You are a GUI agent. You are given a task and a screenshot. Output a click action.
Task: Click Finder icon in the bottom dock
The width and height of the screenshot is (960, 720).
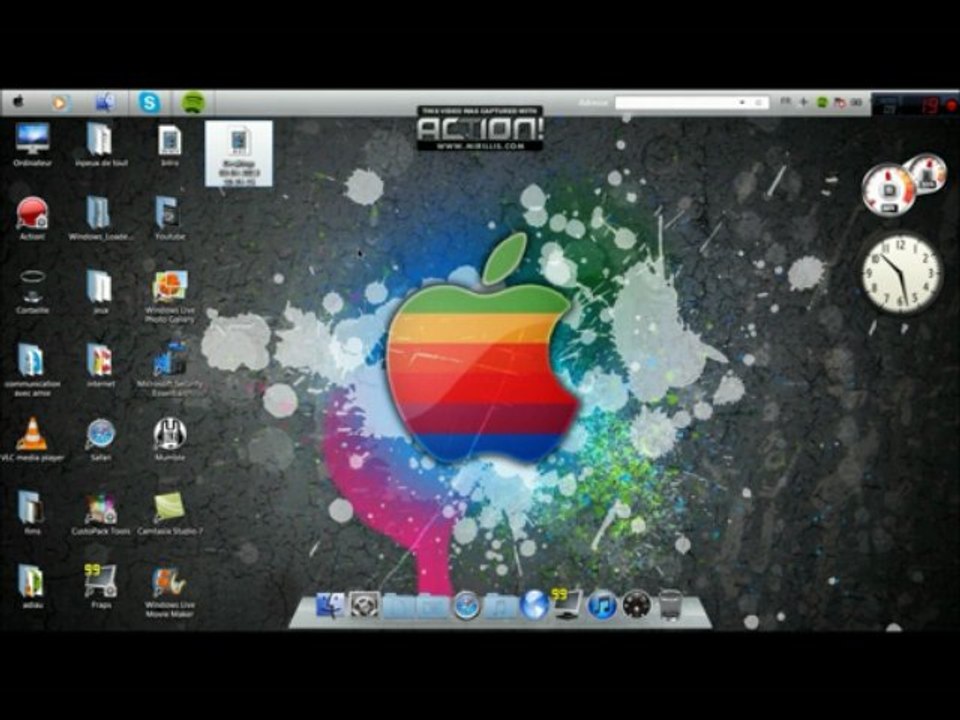[x=329, y=606]
